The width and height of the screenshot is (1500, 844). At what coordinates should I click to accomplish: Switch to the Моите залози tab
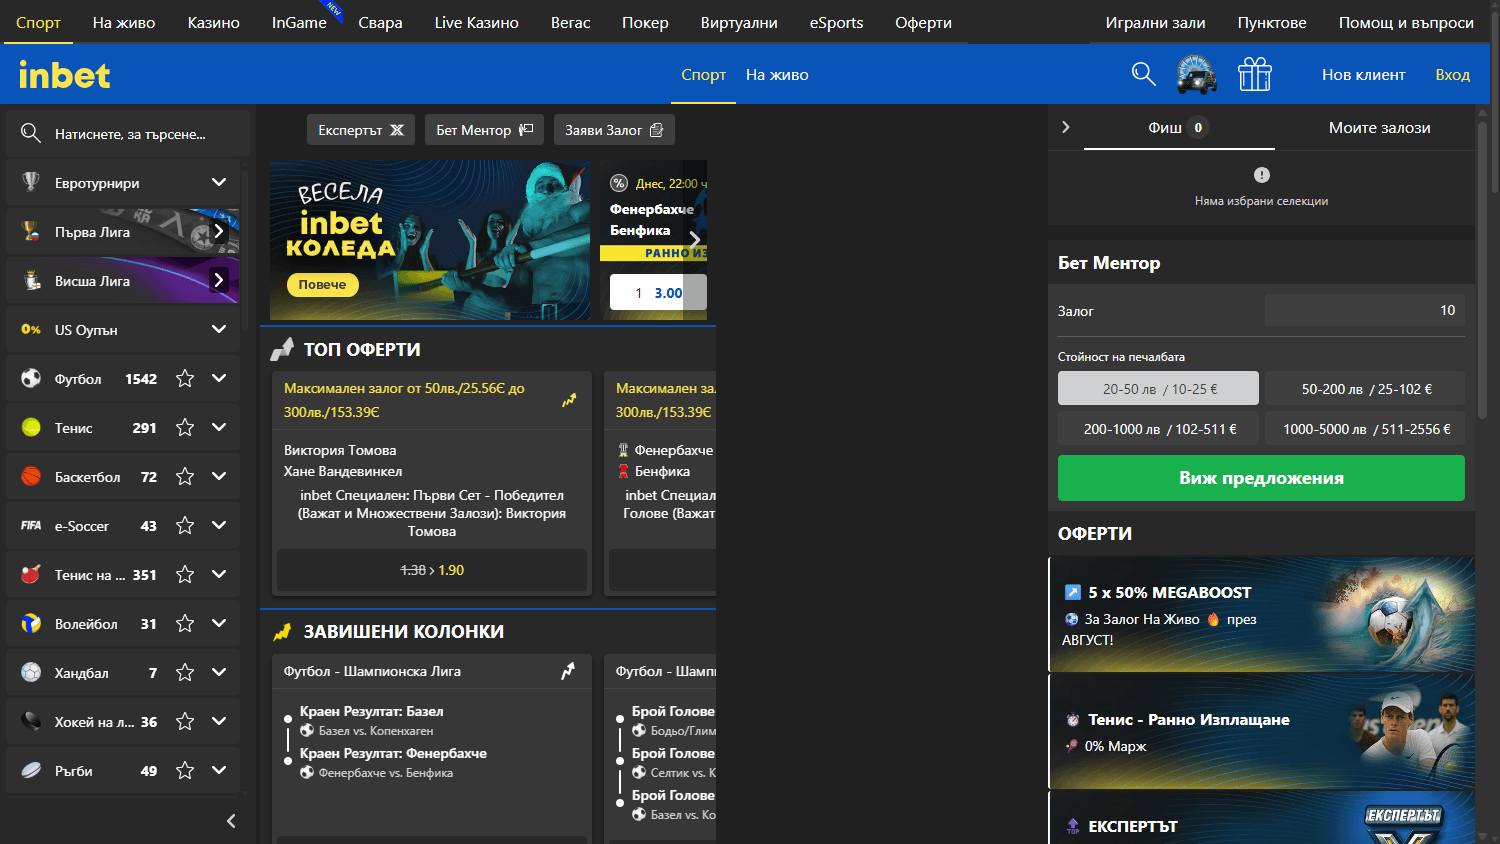coord(1378,127)
